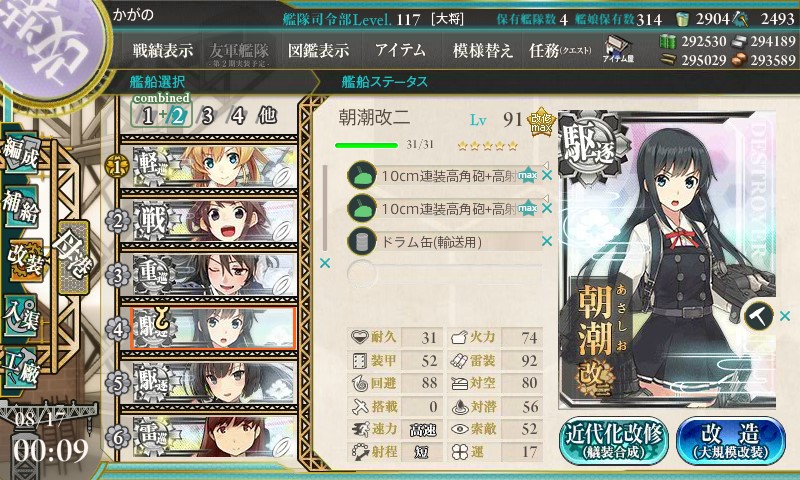
Task: Click the hammer reinforcement expansion slot icon
Action: [758, 316]
